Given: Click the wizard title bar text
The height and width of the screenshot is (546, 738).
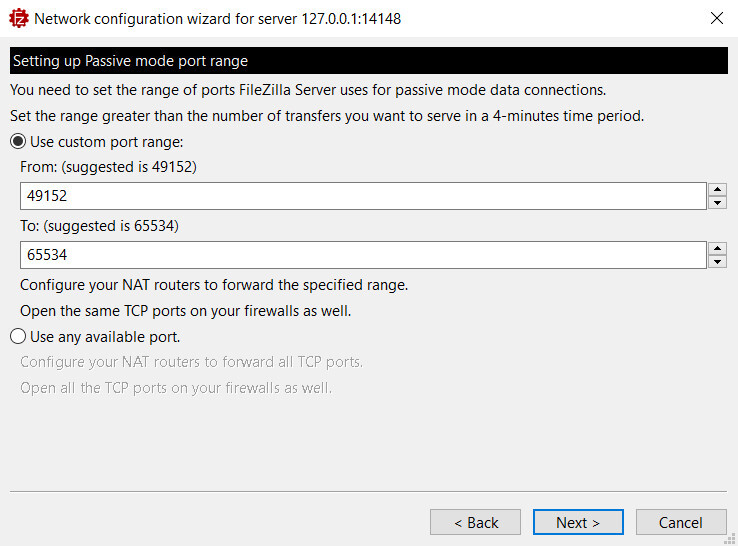Looking at the screenshot, I should coord(217,19).
